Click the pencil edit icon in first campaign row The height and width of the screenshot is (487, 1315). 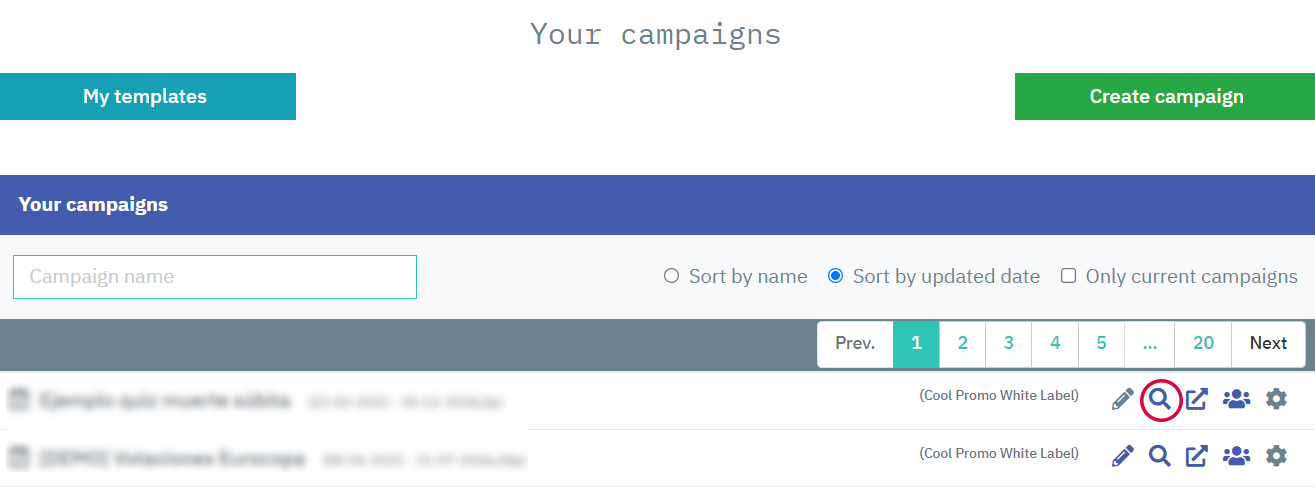click(1123, 400)
